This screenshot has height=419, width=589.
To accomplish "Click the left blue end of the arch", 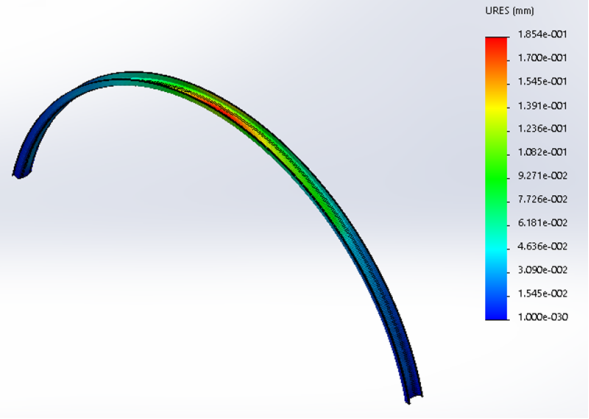I will pos(22,168).
